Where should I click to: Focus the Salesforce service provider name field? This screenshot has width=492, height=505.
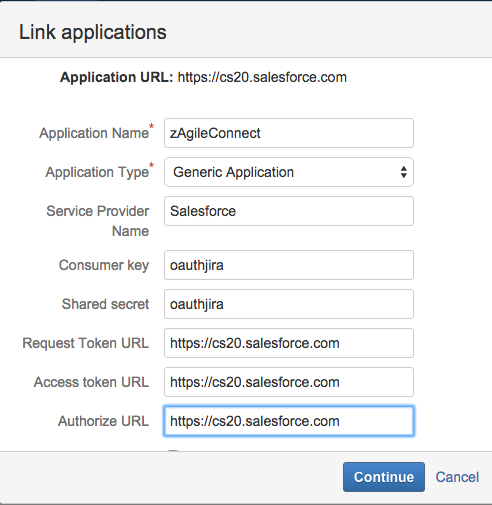tap(289, 211)
